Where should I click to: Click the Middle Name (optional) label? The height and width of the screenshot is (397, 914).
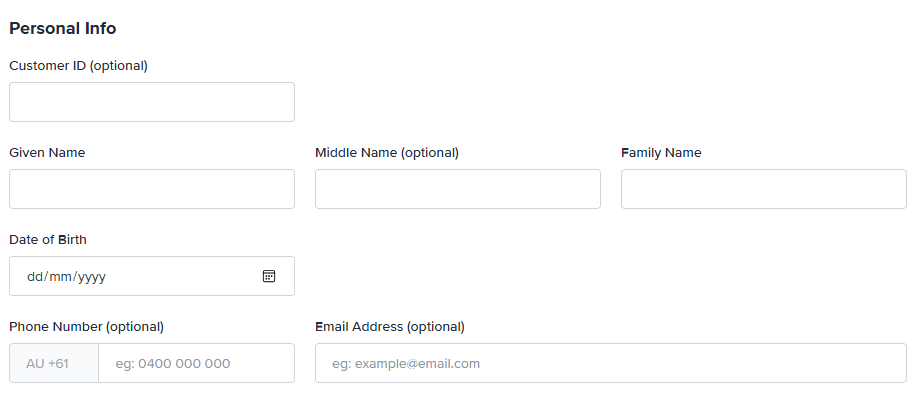[387, 153]
